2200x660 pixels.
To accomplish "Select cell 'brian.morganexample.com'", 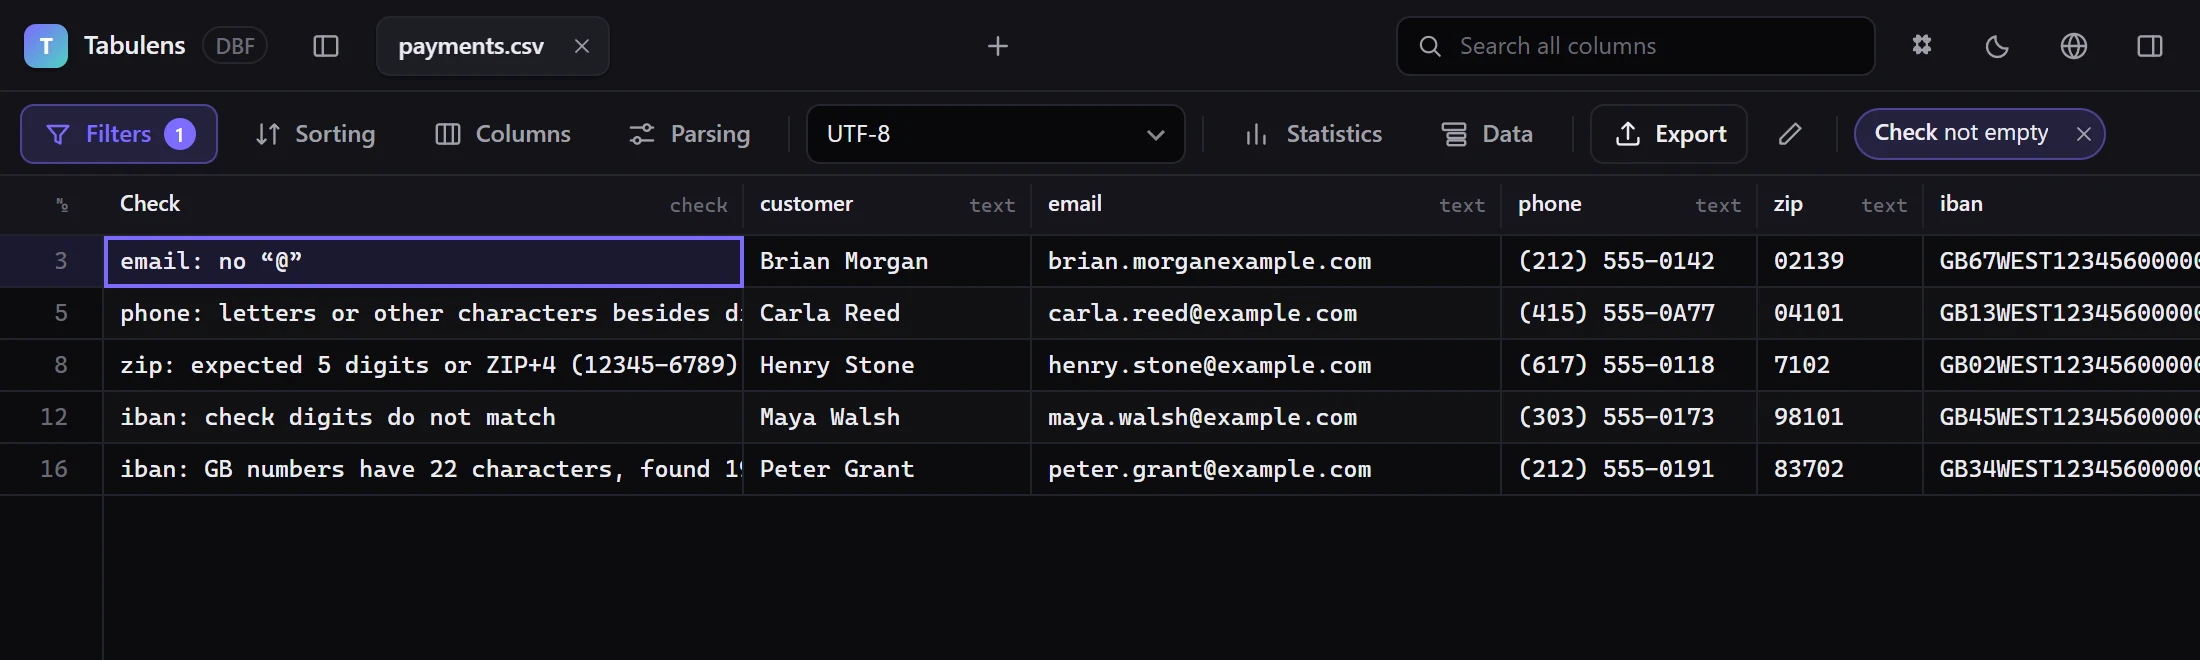I will click(1266, 262).
